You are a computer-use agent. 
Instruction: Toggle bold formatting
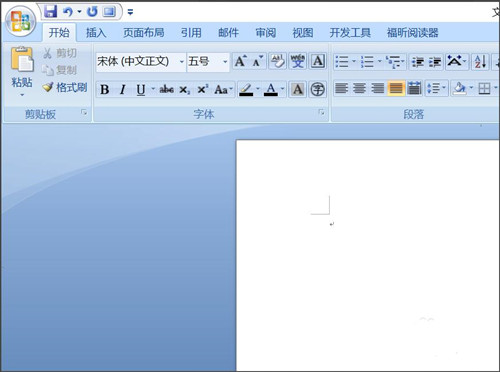click(105, 89)
